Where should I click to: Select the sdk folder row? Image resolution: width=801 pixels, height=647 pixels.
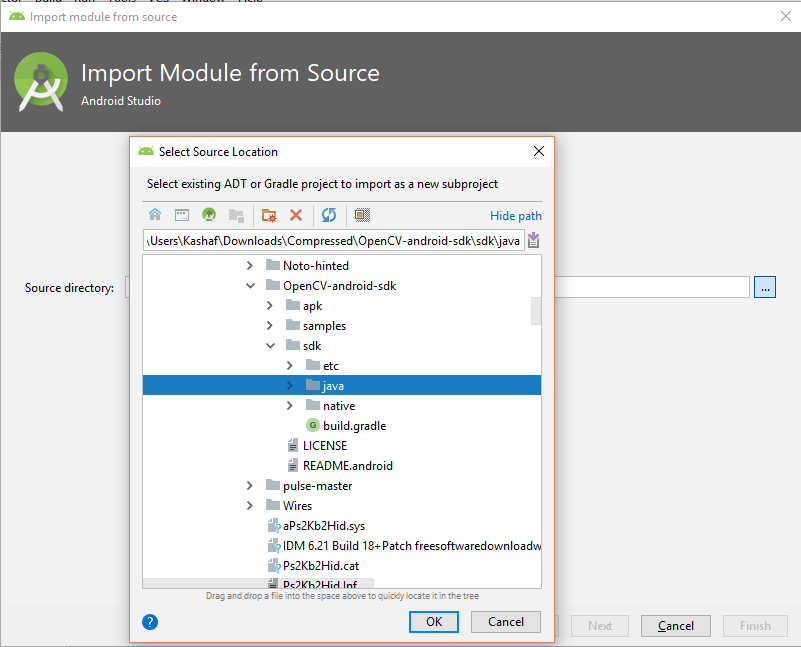tap(342, 346)
